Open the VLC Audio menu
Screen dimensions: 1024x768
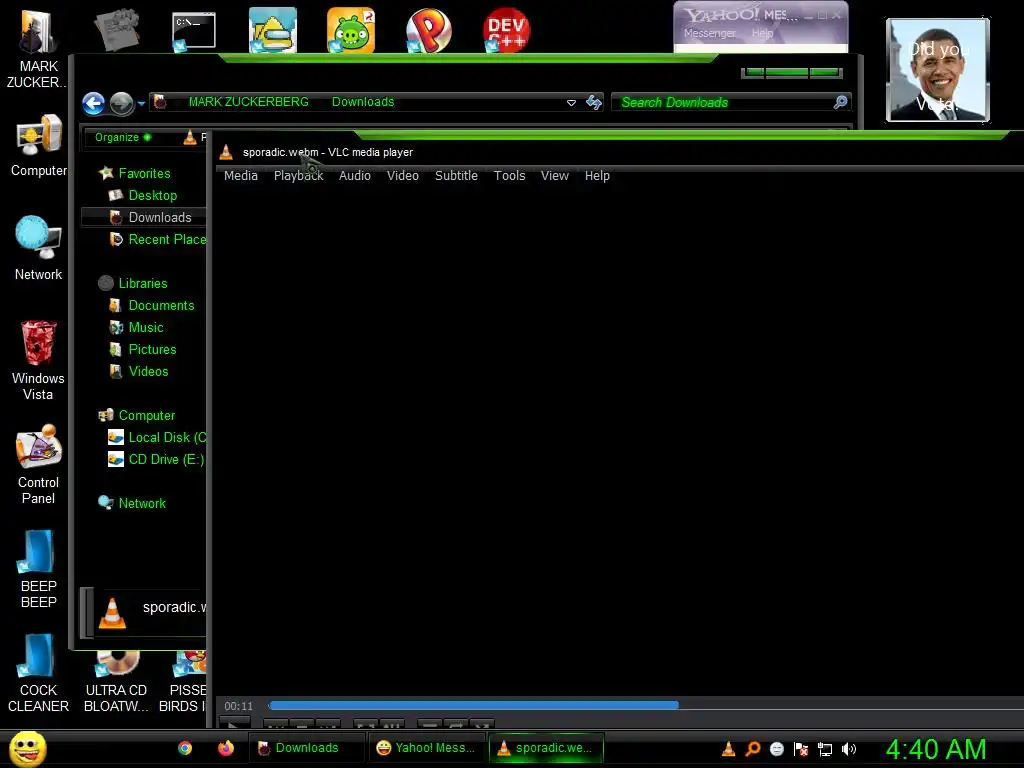tap(355, 176)
